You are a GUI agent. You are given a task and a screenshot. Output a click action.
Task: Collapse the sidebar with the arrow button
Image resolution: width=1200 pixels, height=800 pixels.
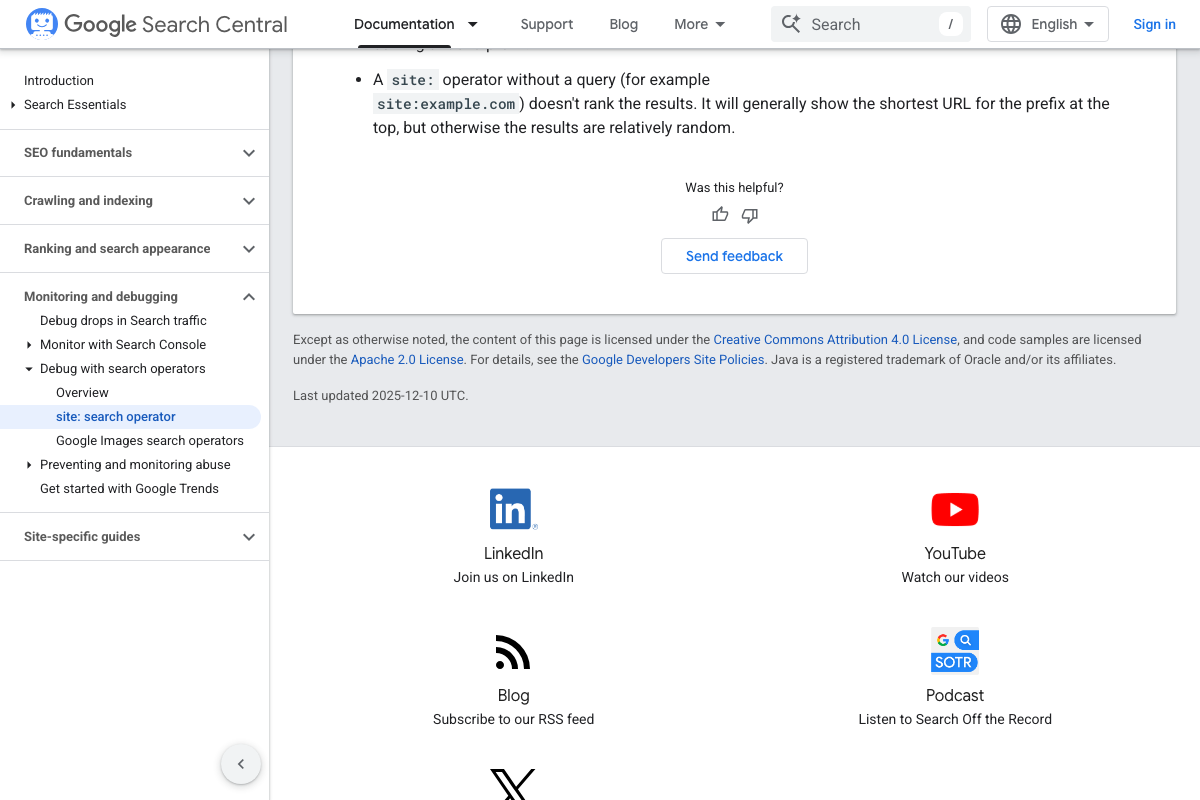click(x=241, y=764)
